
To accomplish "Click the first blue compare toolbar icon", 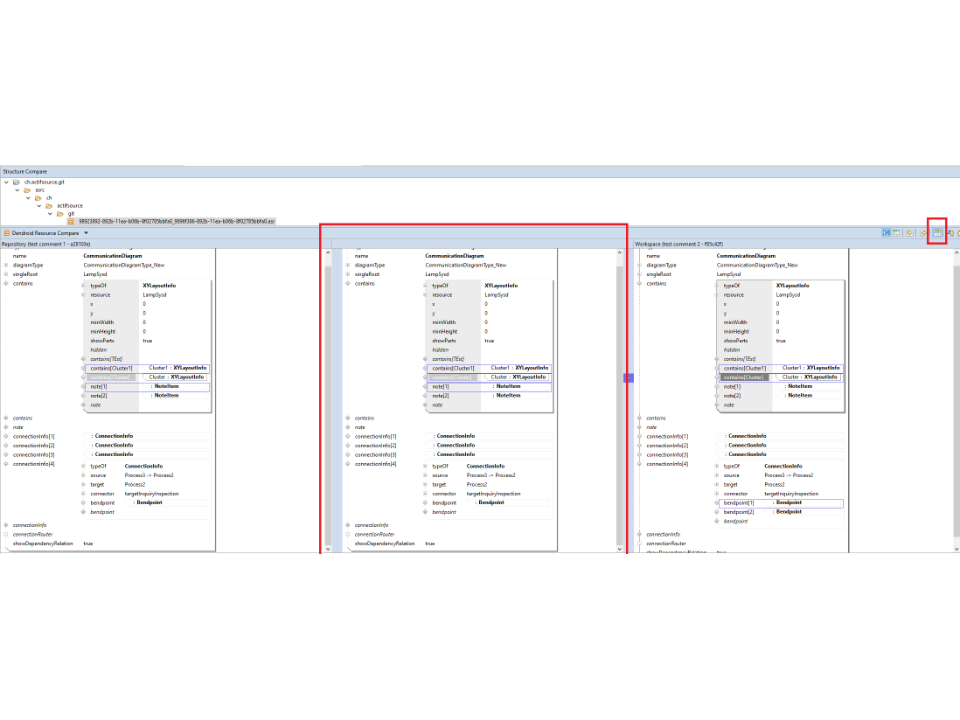I will coord(886,232).
